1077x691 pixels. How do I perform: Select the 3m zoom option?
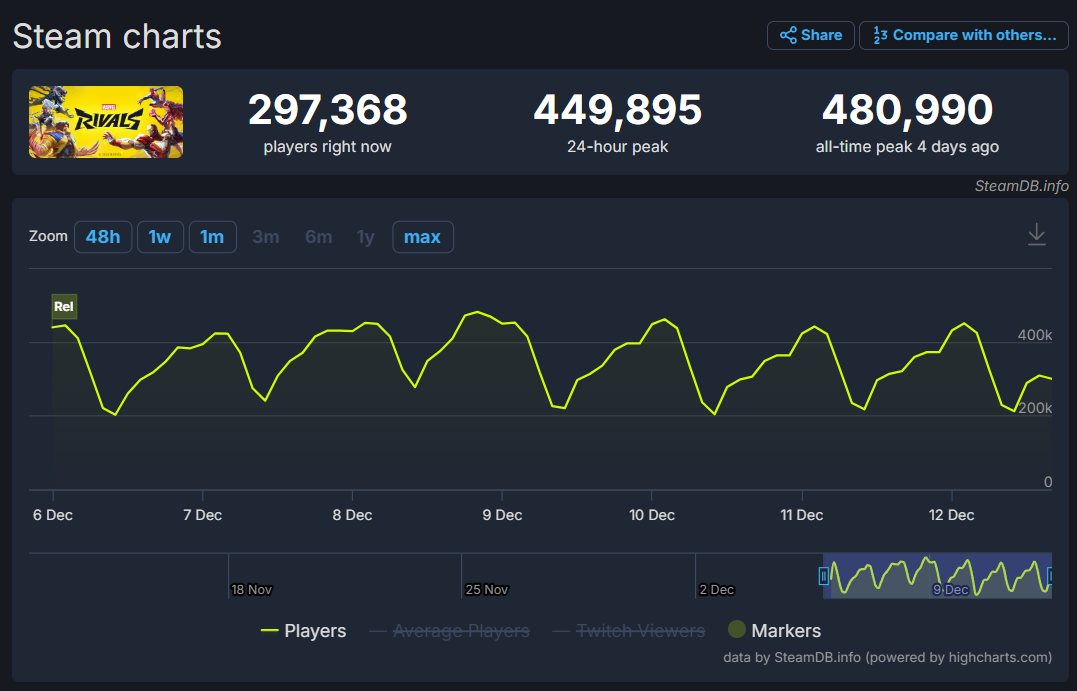click(x=266, y=237)
